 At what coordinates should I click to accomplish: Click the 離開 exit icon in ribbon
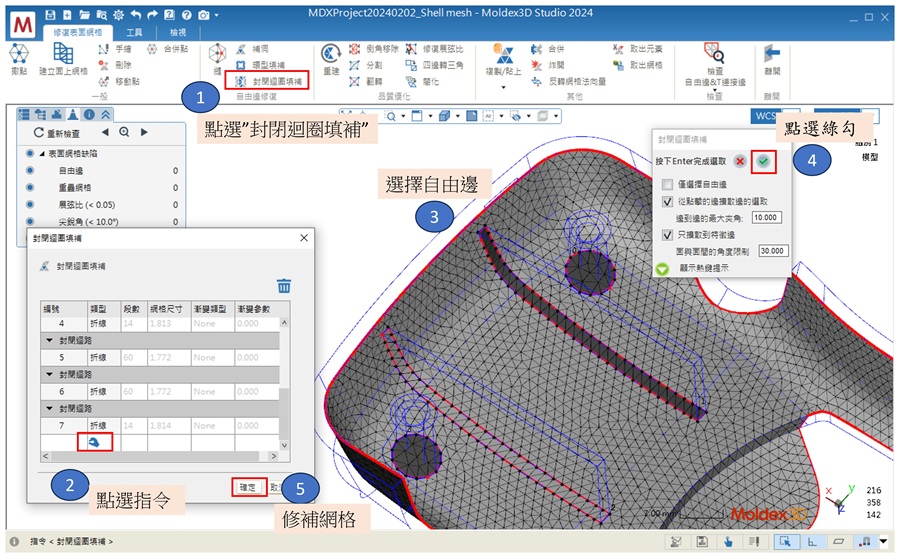tap(771, 55)
